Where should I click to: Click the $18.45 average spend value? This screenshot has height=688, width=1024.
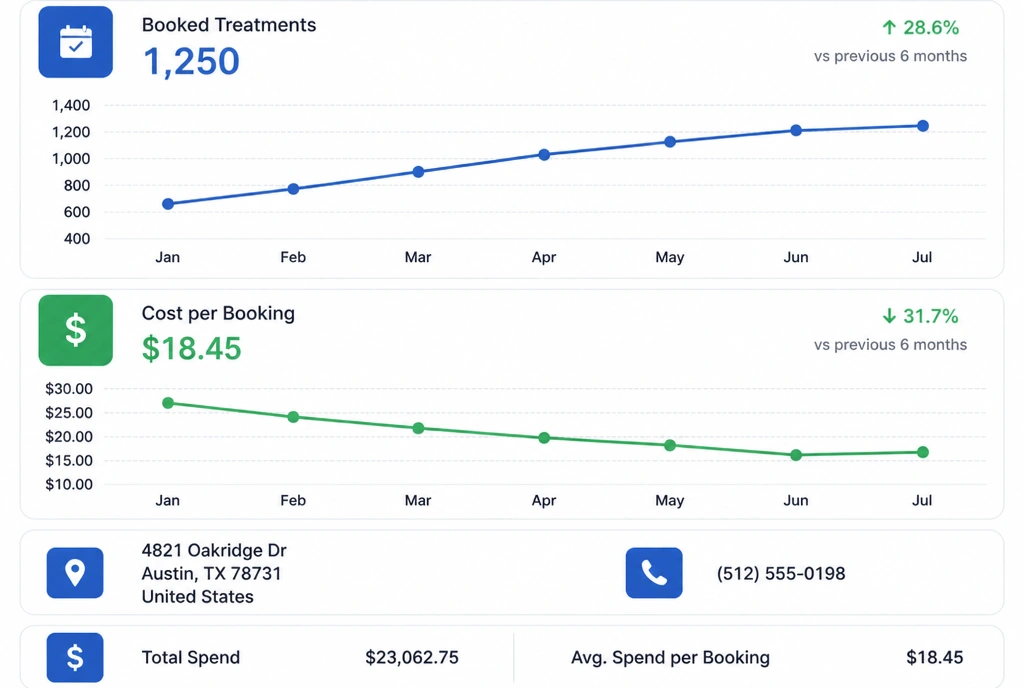tap(935, 657)
